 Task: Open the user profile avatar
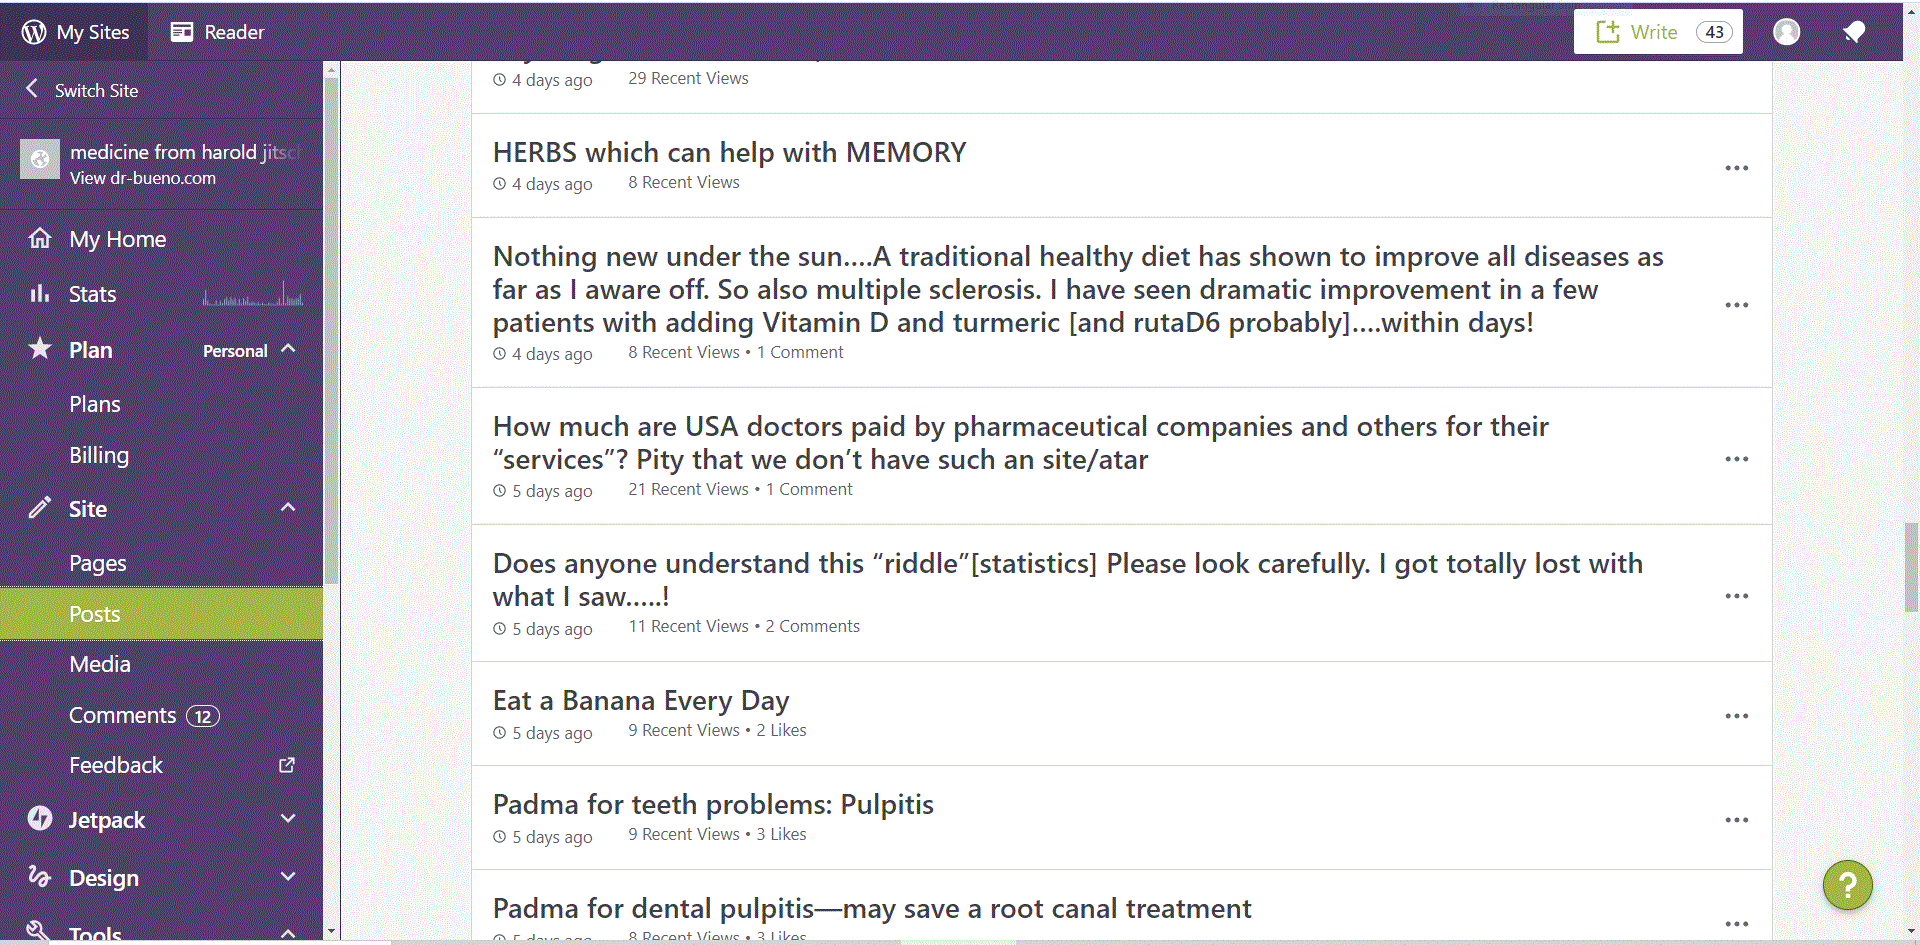tap(1786, 32)
